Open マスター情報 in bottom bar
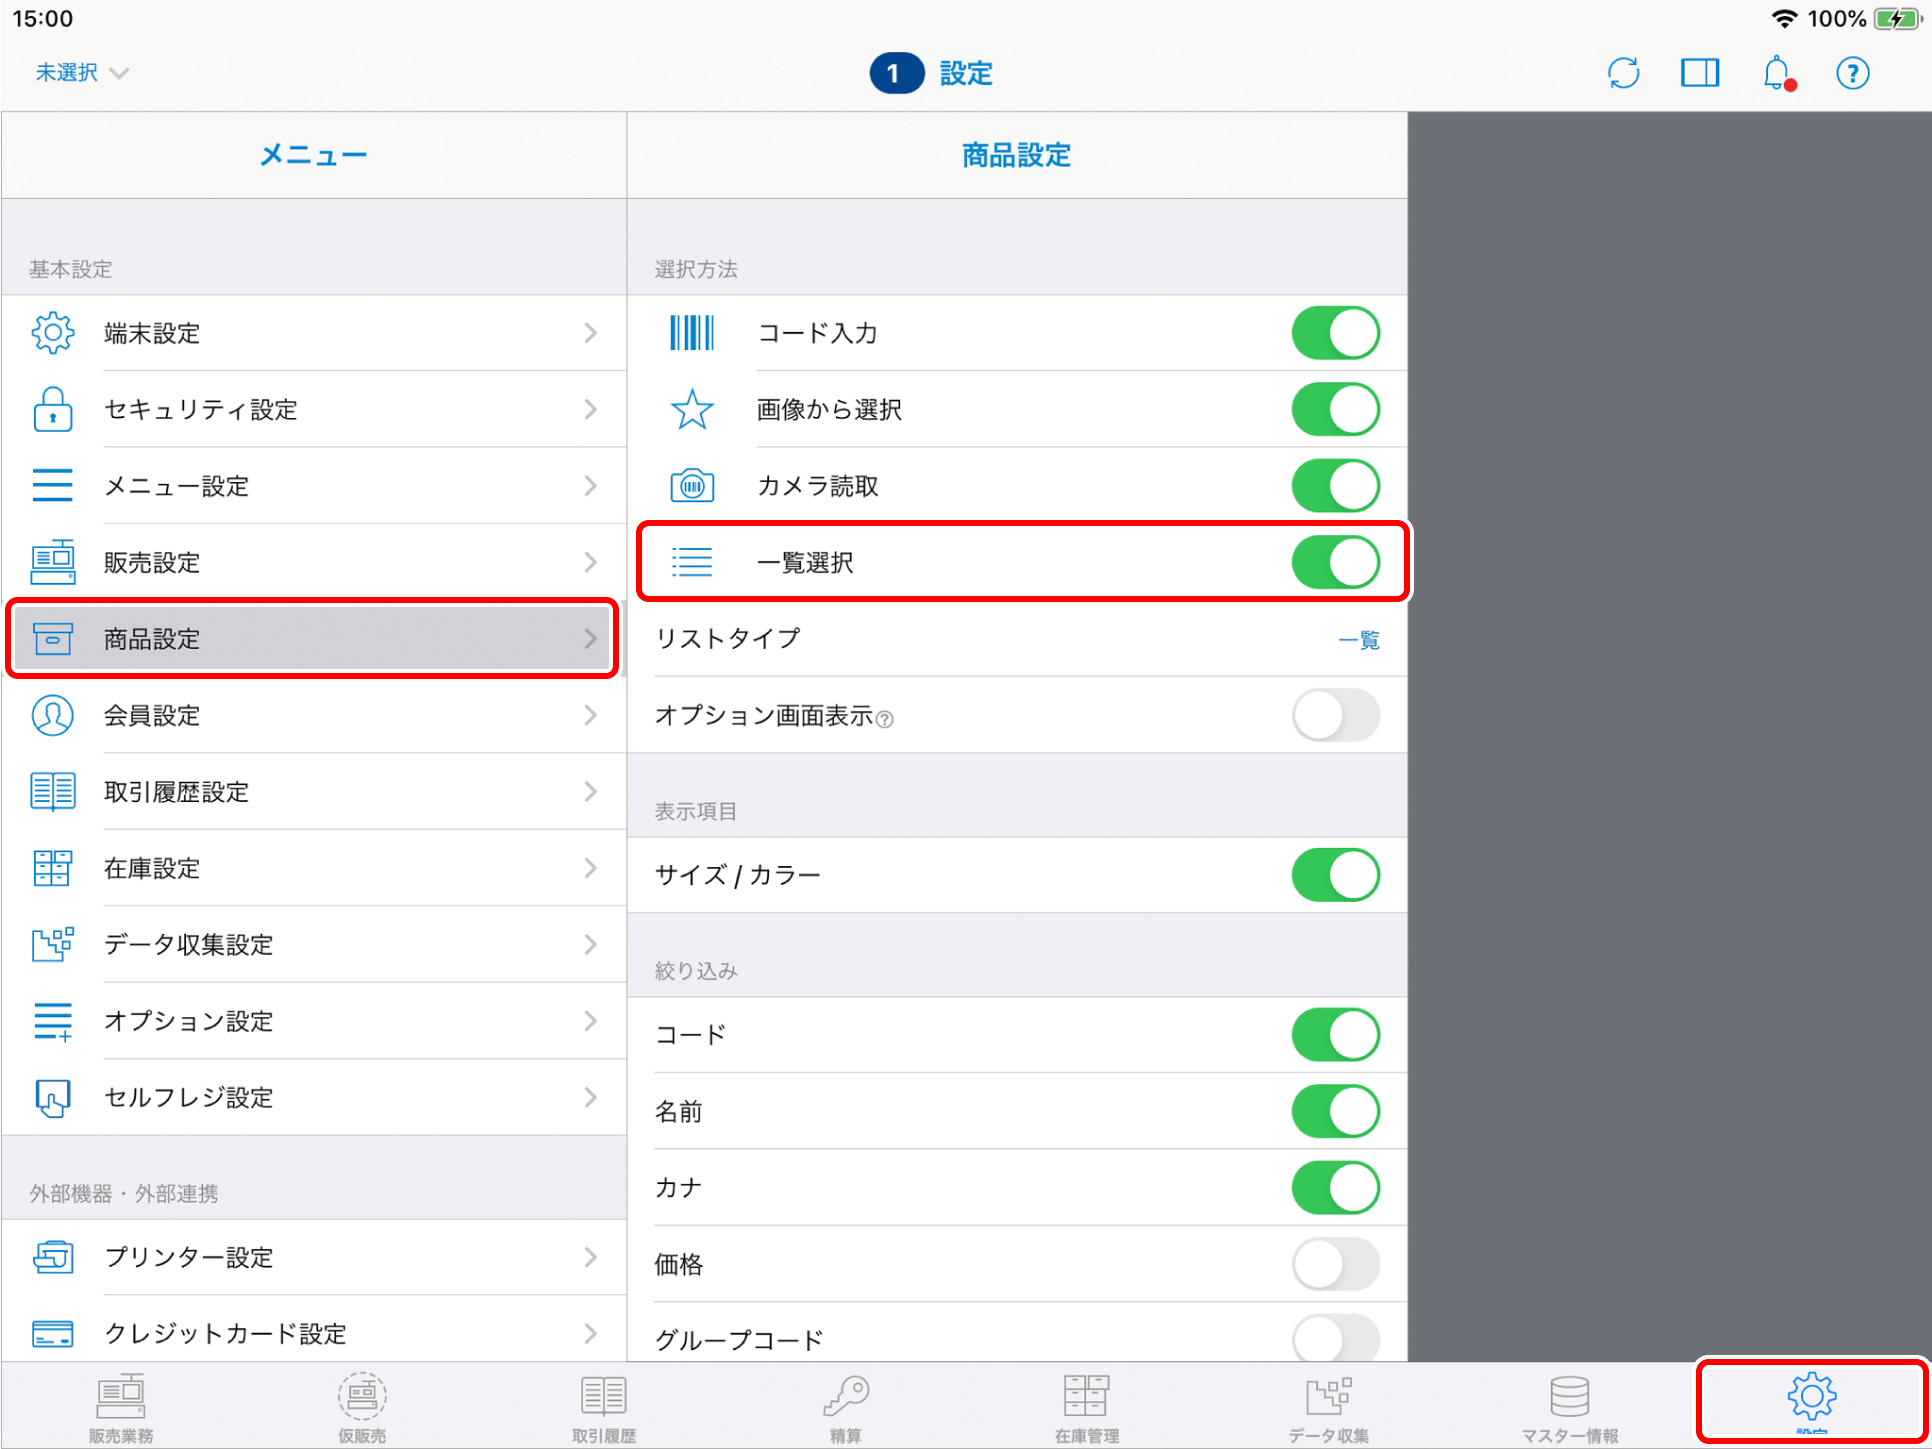 pyautogui.click(x=1569, y=1405)
